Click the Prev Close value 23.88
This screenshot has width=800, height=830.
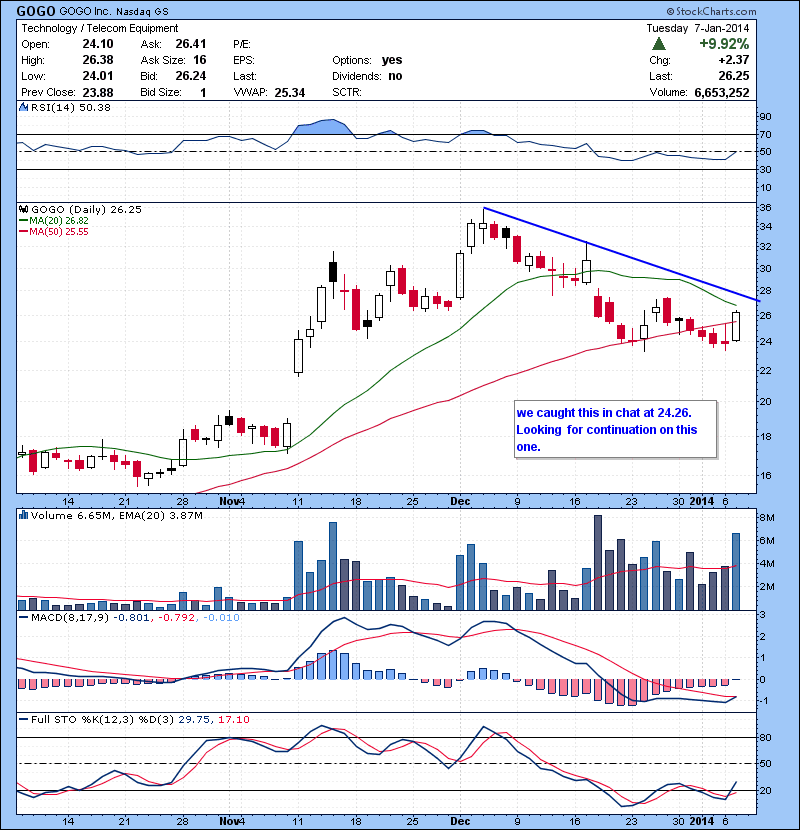pos(98,92)
